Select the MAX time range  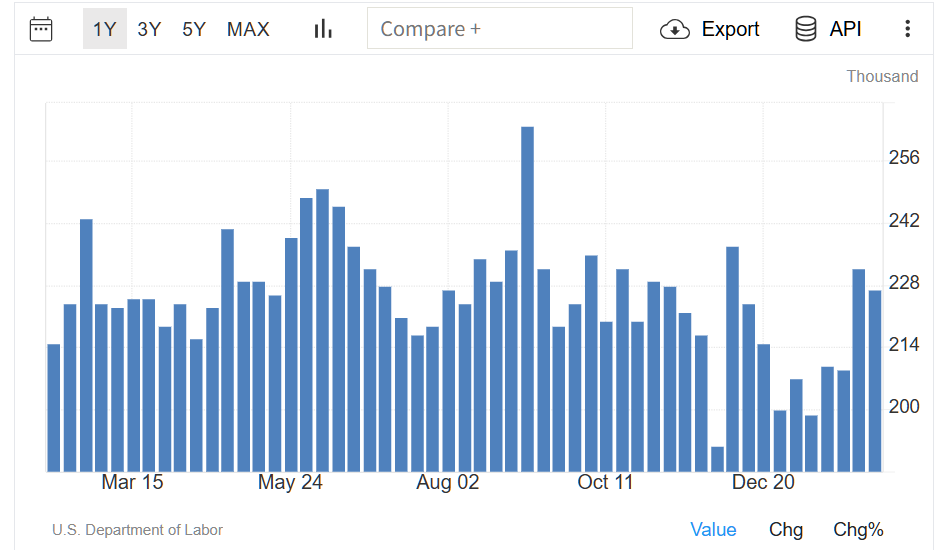(248, 29)
